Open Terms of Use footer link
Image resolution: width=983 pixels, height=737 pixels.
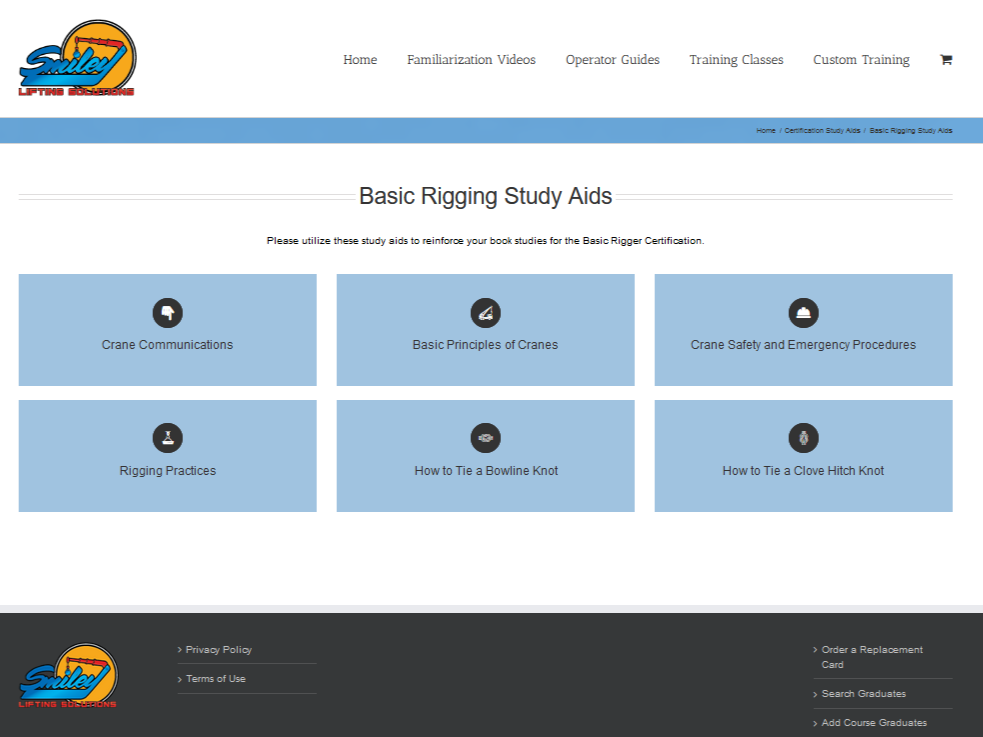click(x=215, y=679)
